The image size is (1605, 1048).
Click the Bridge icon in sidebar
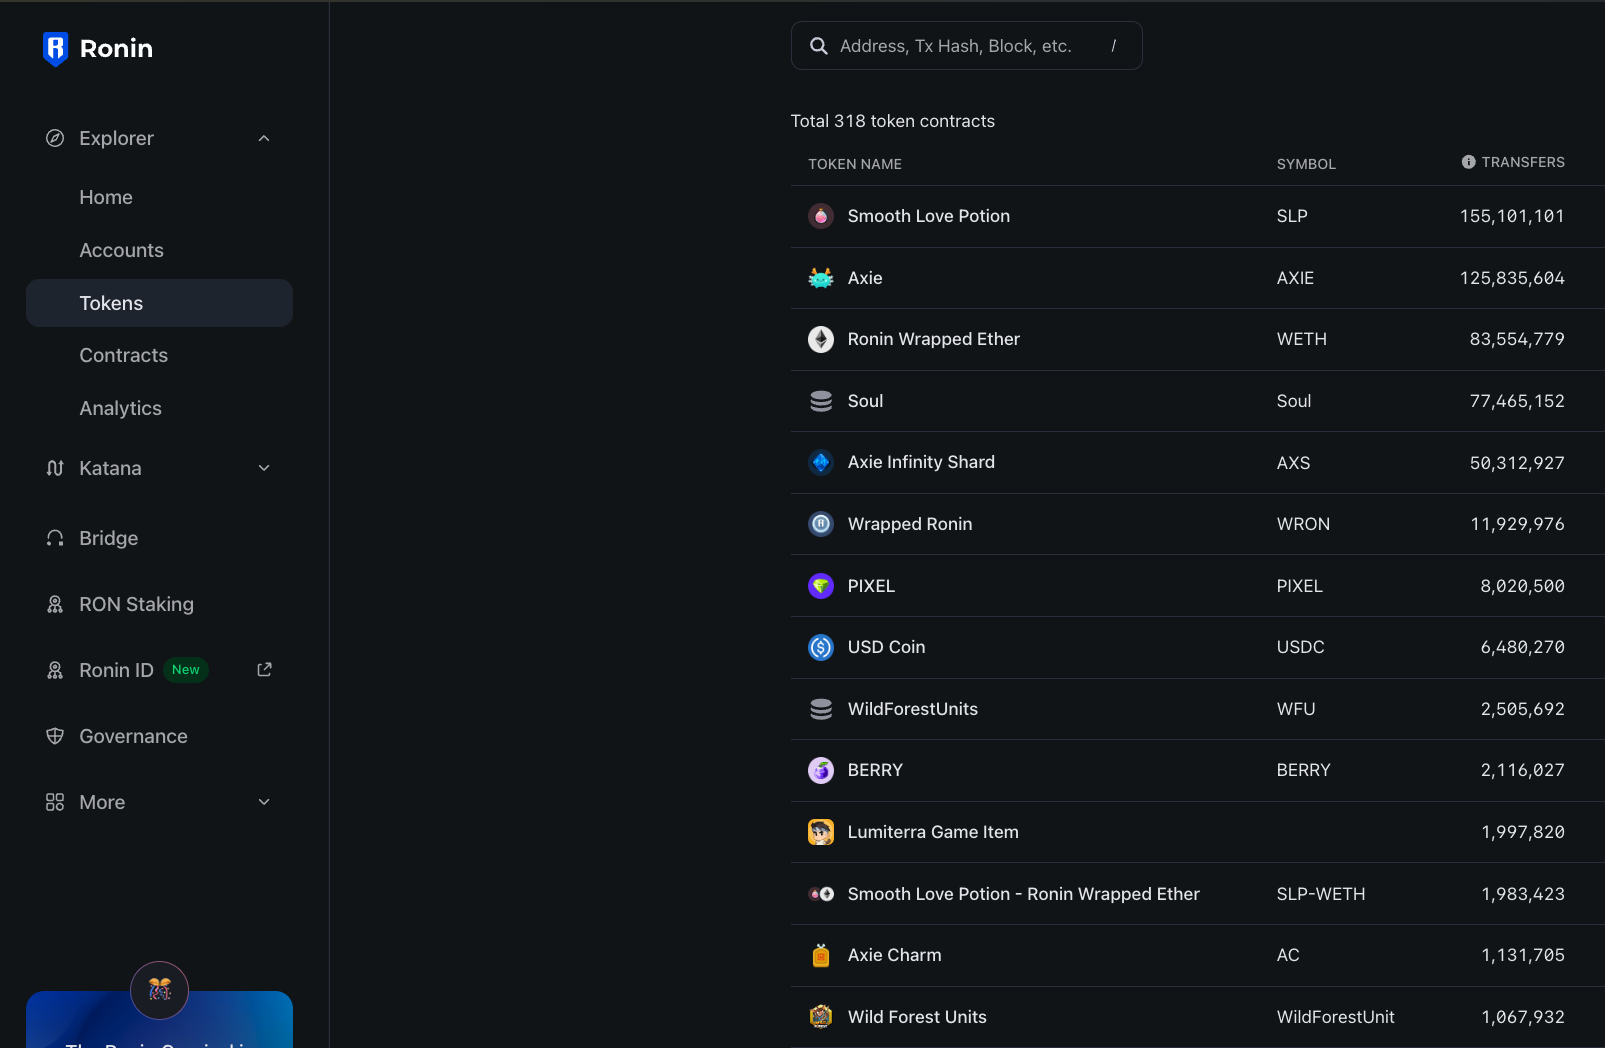pyautogui.click(x=55, y=538)
